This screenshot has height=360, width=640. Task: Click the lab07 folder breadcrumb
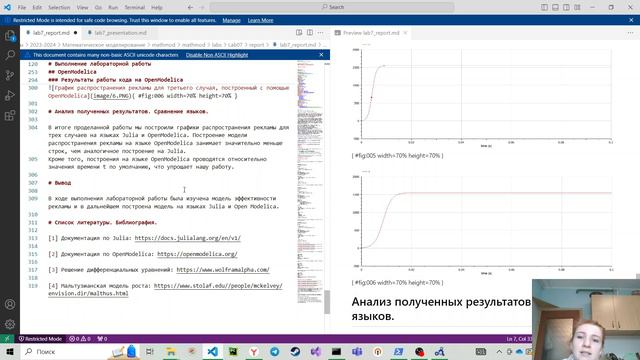(x=235, y=44)
